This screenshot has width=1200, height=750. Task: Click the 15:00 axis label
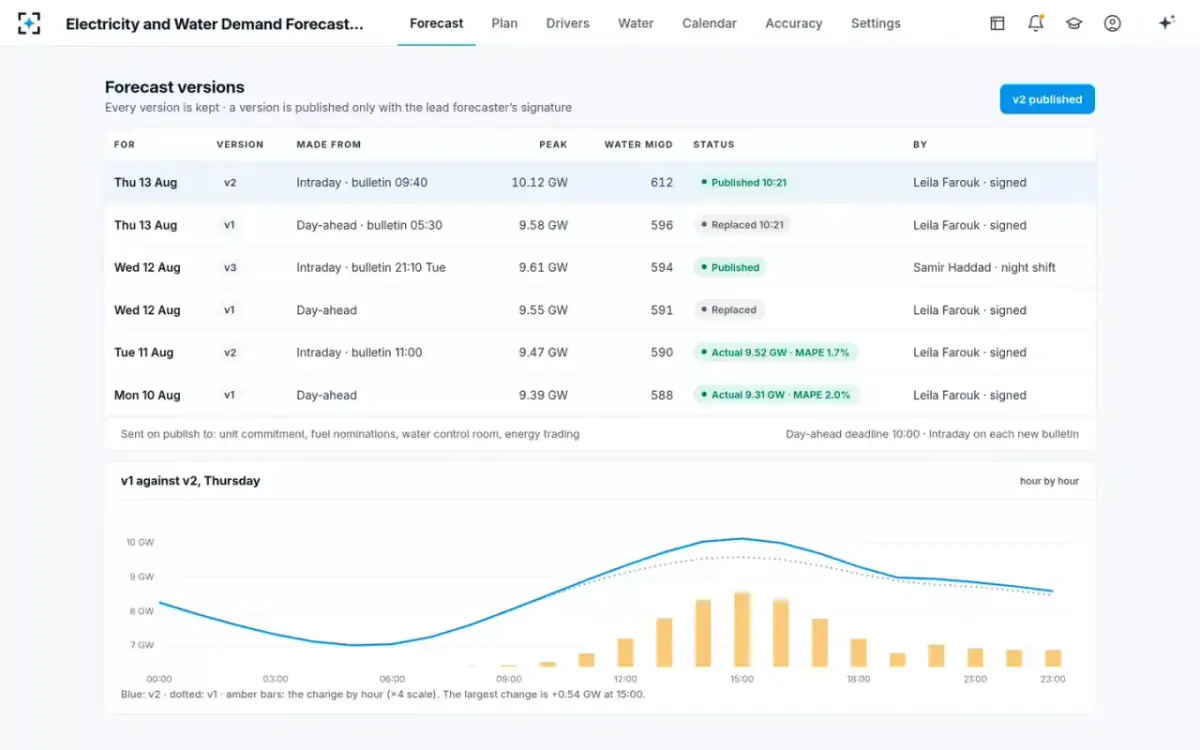(741, 679)
